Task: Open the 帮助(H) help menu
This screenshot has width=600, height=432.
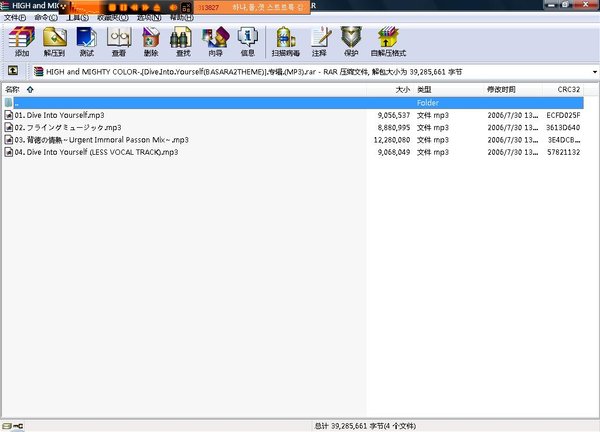Action: 181,18
